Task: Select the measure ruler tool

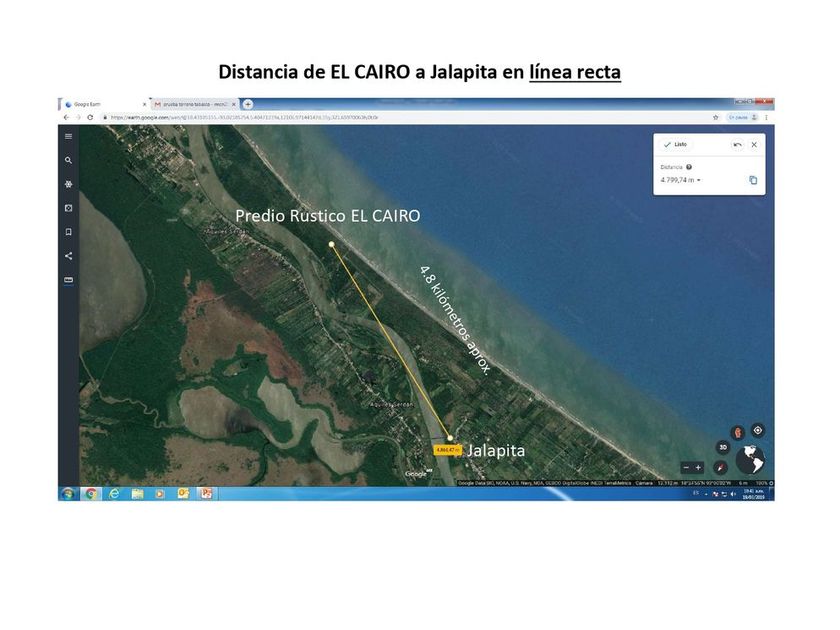Action: point(68,280)
